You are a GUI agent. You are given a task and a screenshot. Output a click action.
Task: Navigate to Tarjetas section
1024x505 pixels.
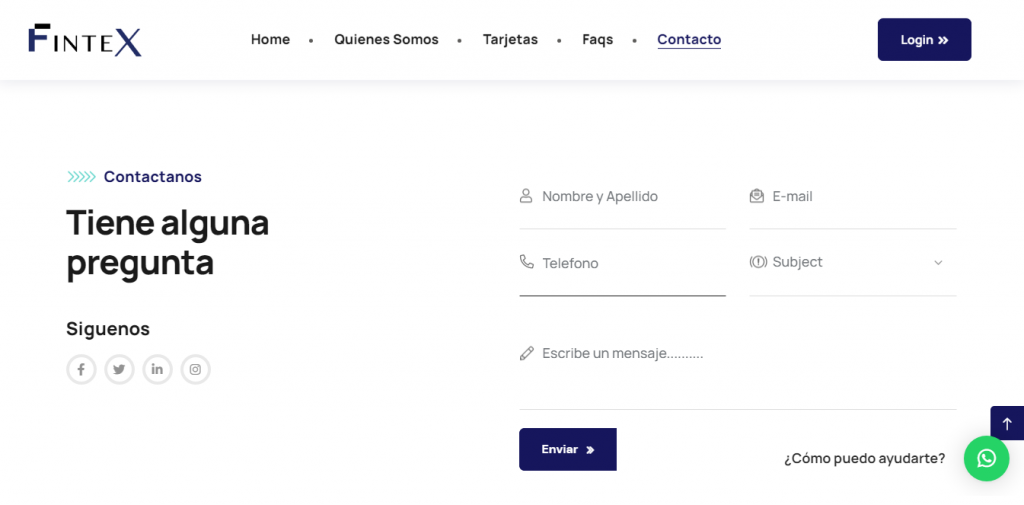click(510, 40)
